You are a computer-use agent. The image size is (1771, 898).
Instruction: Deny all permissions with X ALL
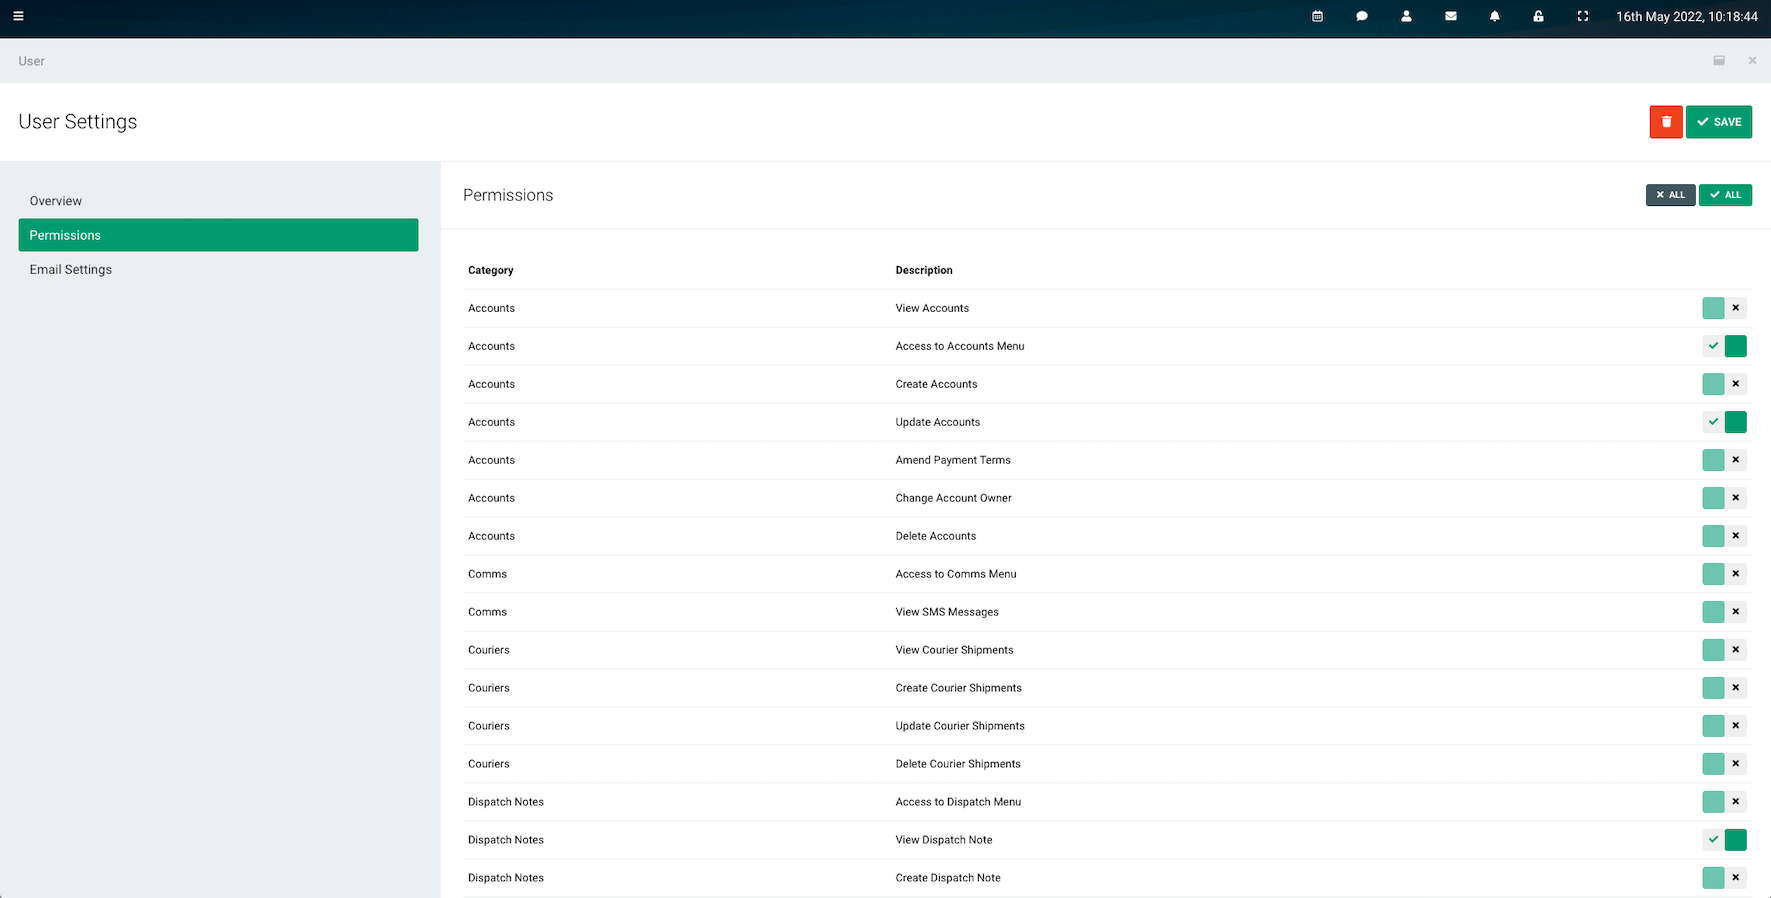pyautogui.click(x=1671, y=195)
